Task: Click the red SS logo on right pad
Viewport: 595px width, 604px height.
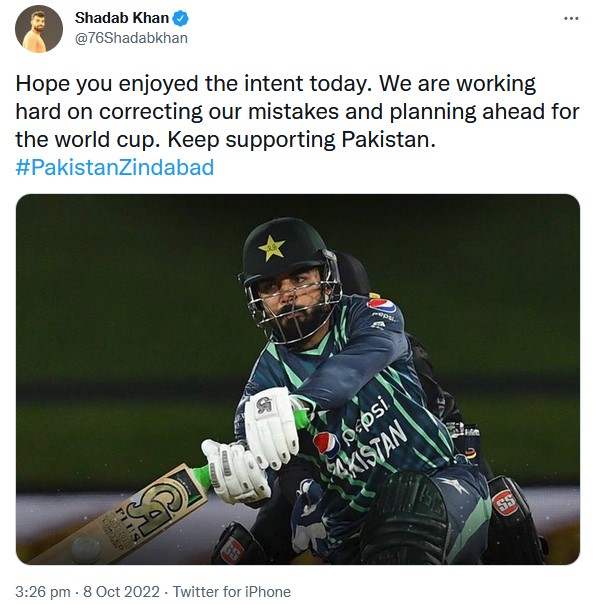Action: 504,503
